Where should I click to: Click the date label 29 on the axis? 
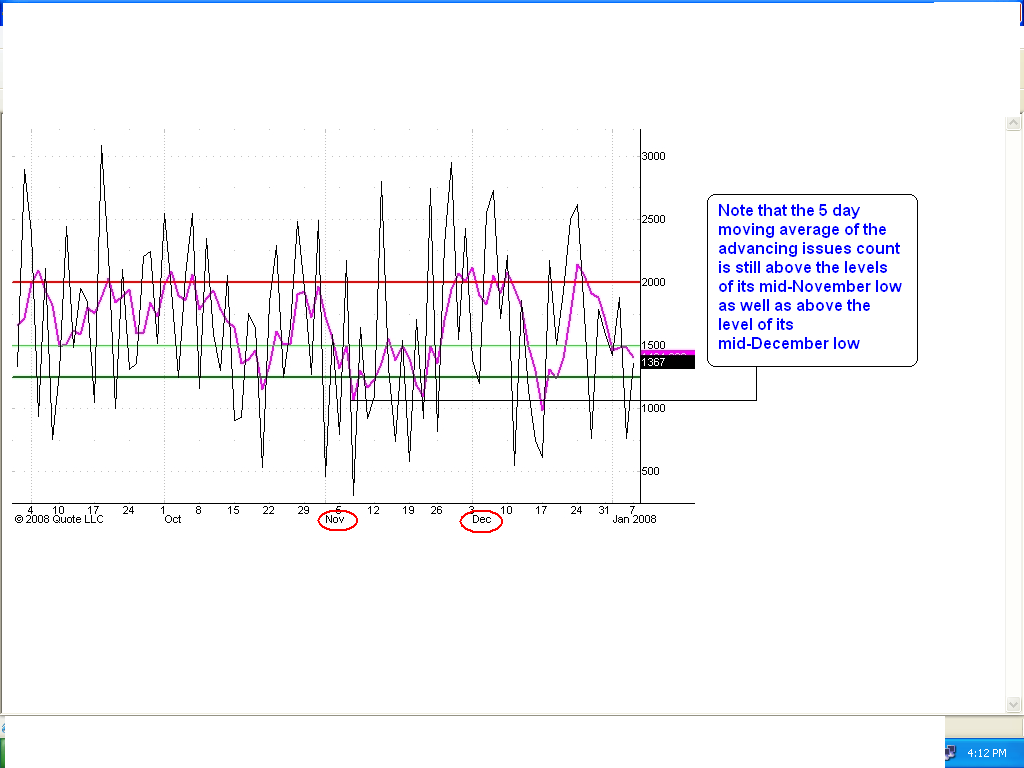(x=304, y=510)
